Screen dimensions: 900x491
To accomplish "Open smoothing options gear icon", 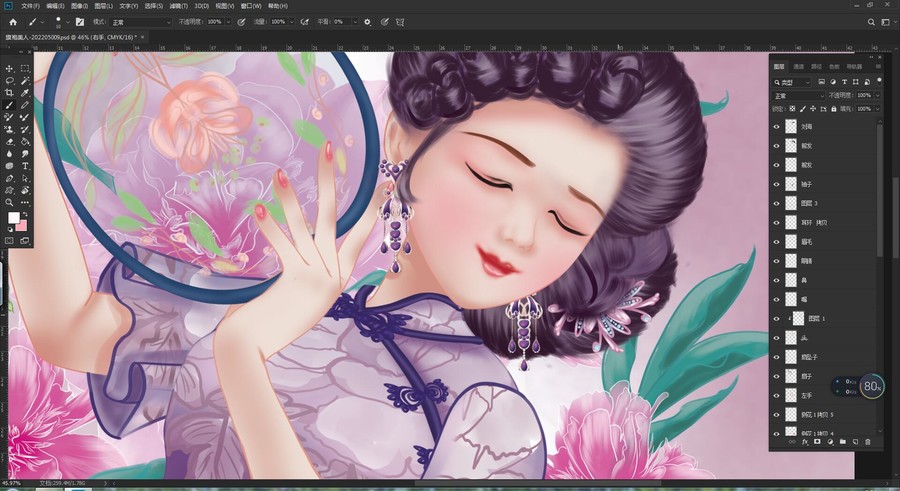I will pos(367,22).
